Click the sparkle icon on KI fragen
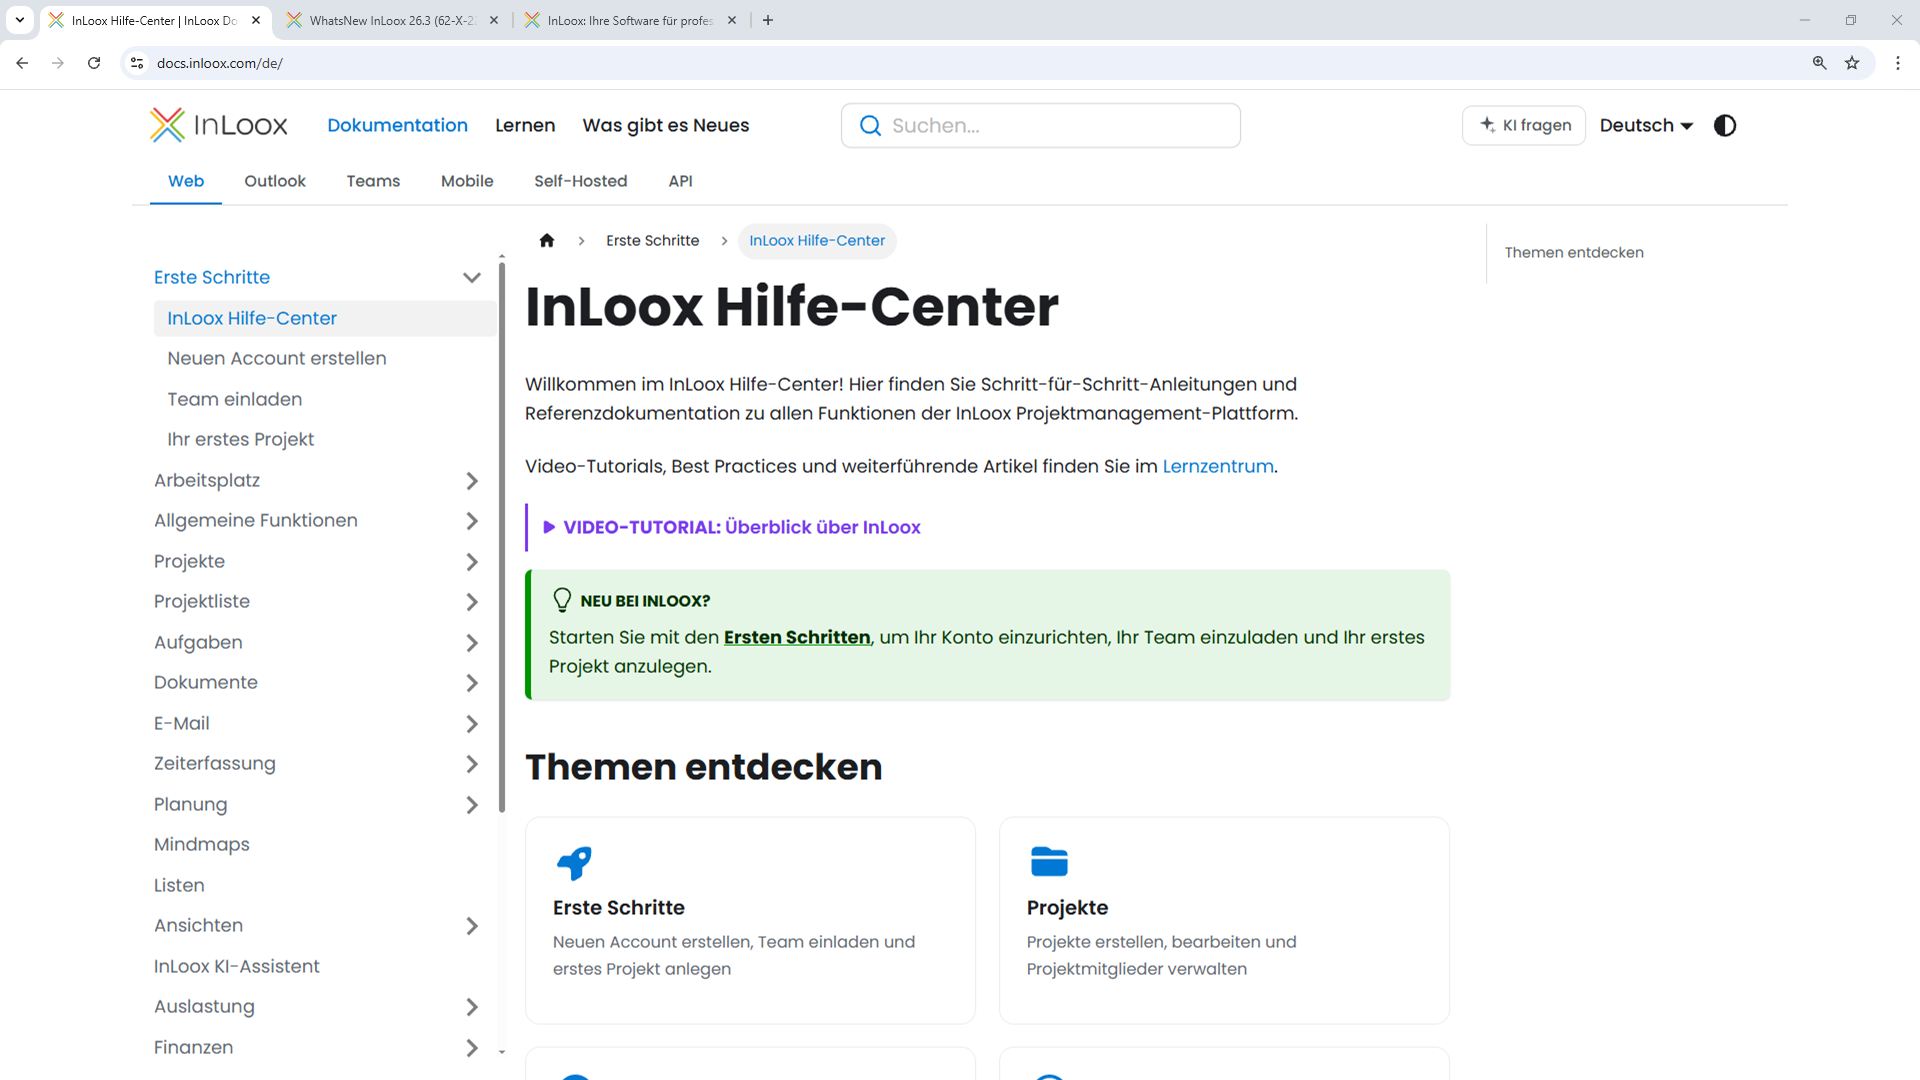The image size is (1920, 1080). tap(1487, 125)
